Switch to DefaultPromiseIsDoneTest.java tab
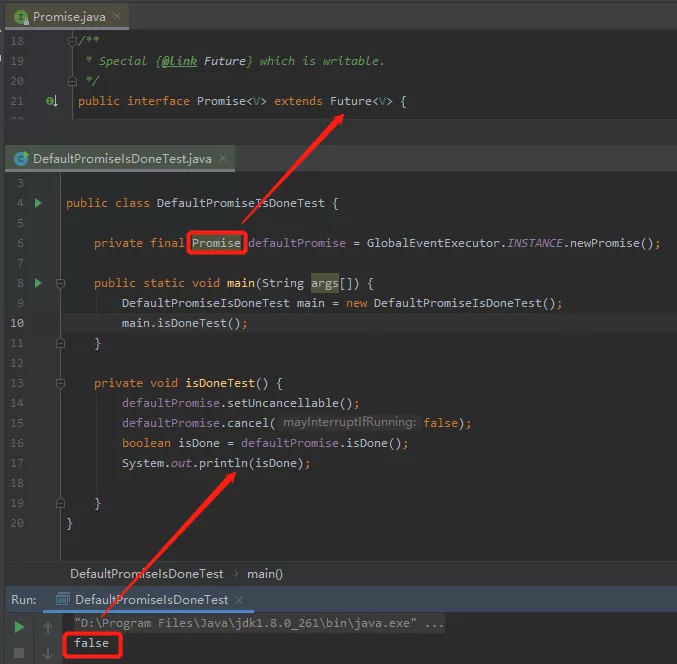The width and height of the screenshot is (677, 664). click(122, 159)
